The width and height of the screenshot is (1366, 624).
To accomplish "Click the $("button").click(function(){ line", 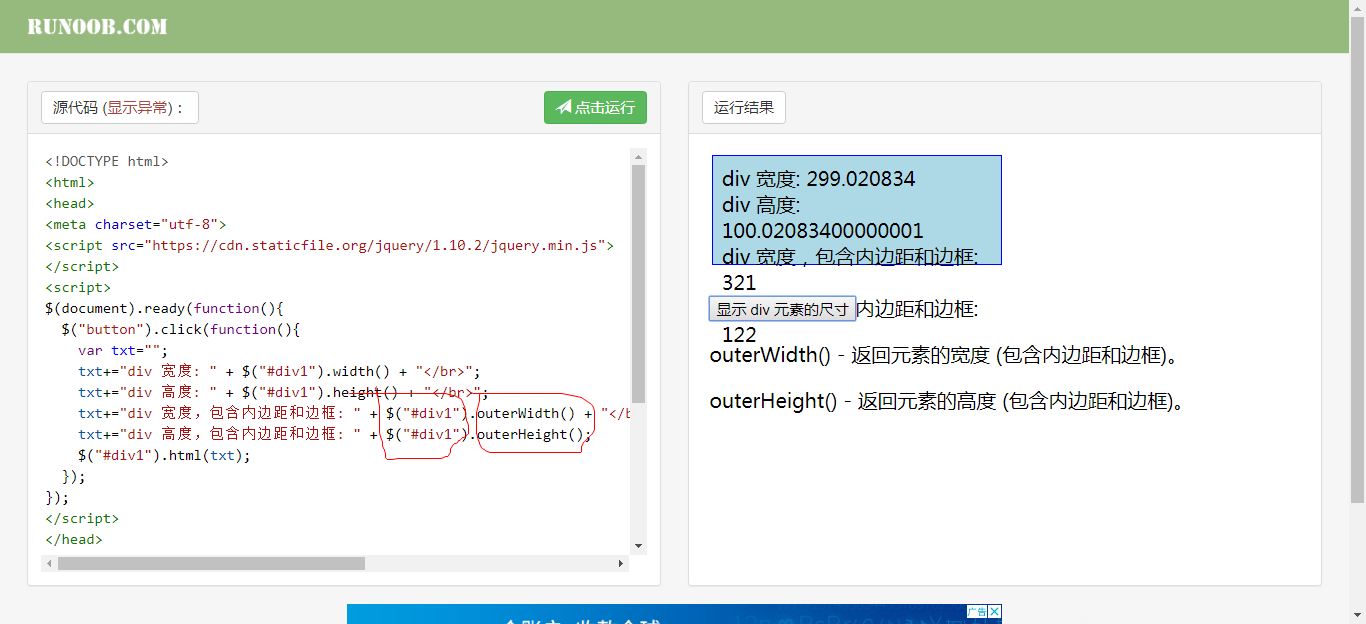I will 181,329.
